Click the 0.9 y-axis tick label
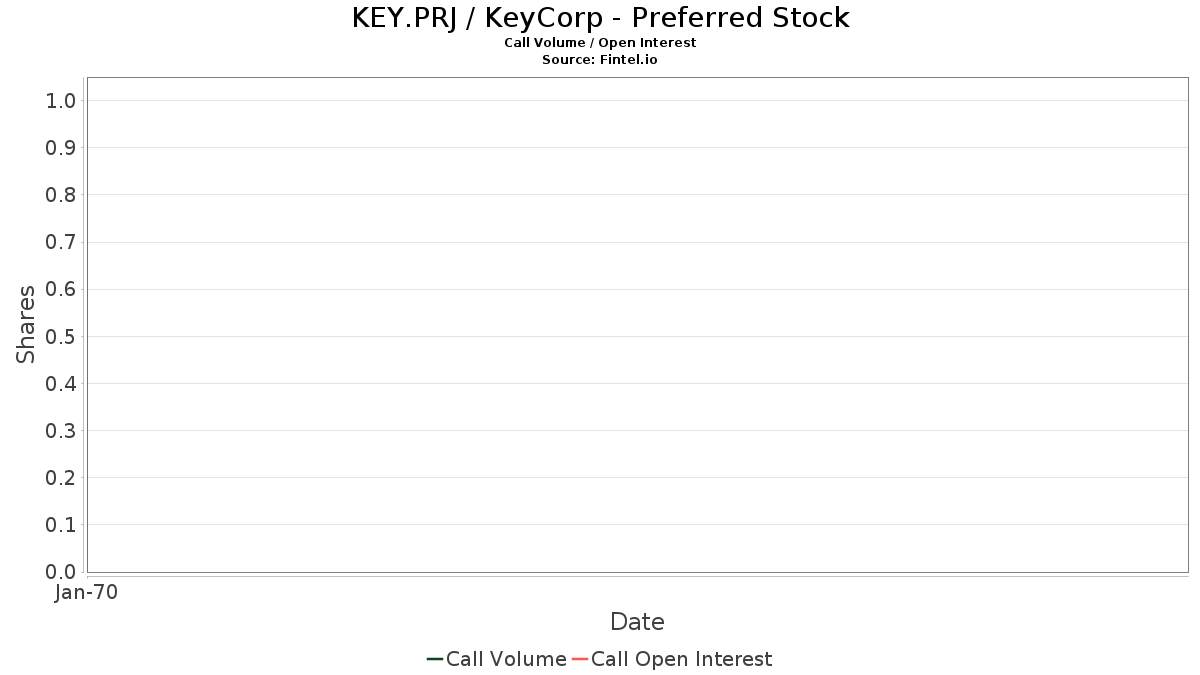Viewport: 1200px width, 675px height. [x=61, y=148]
